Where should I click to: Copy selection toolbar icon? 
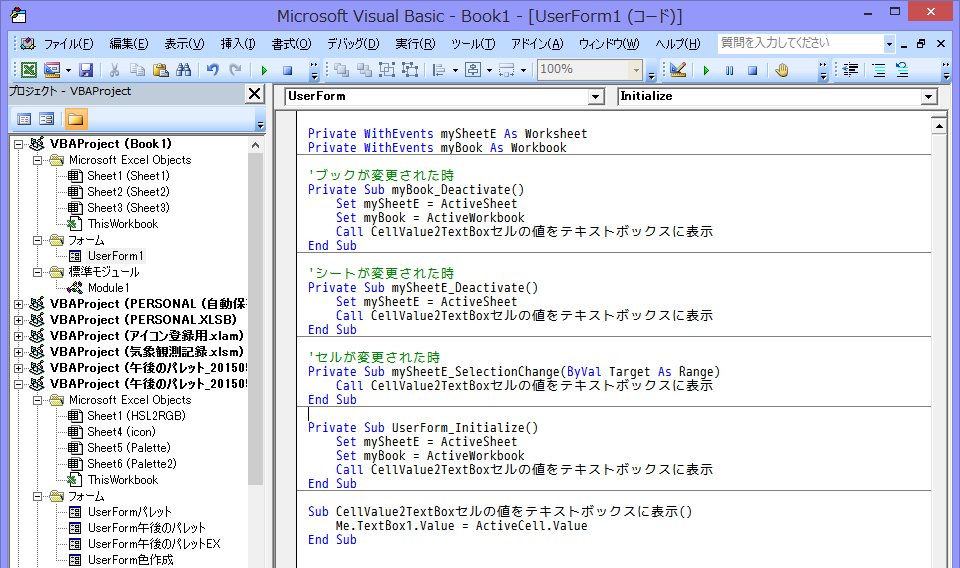(x=138, y=70)
